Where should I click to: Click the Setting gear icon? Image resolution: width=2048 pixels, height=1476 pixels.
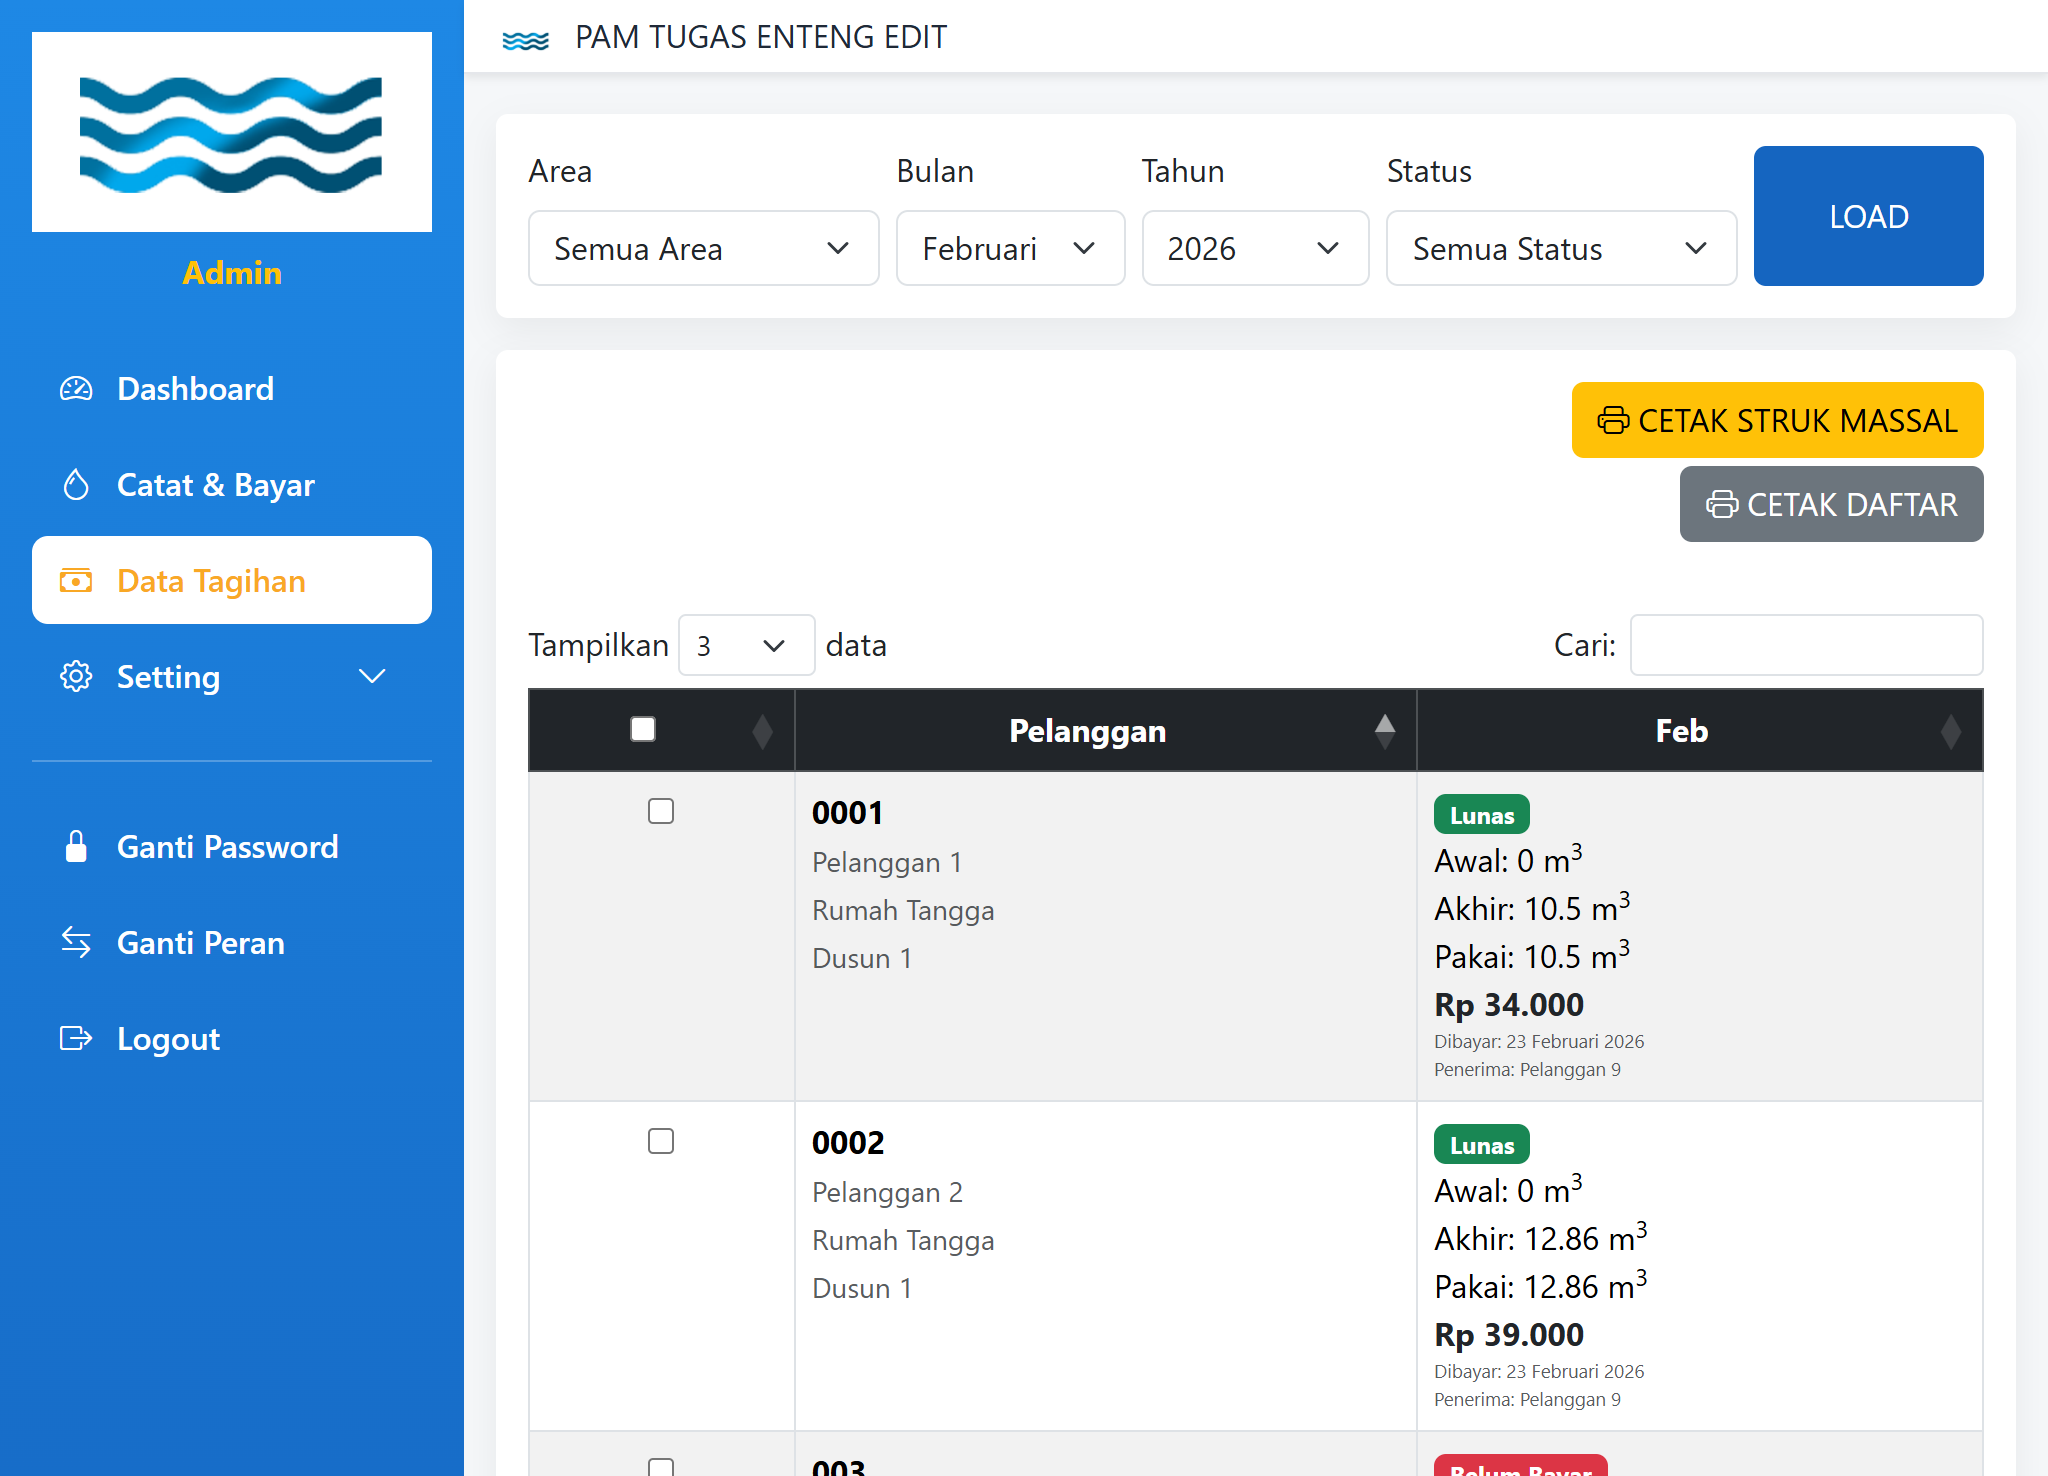pyautogui.click(x=76, y=677)
